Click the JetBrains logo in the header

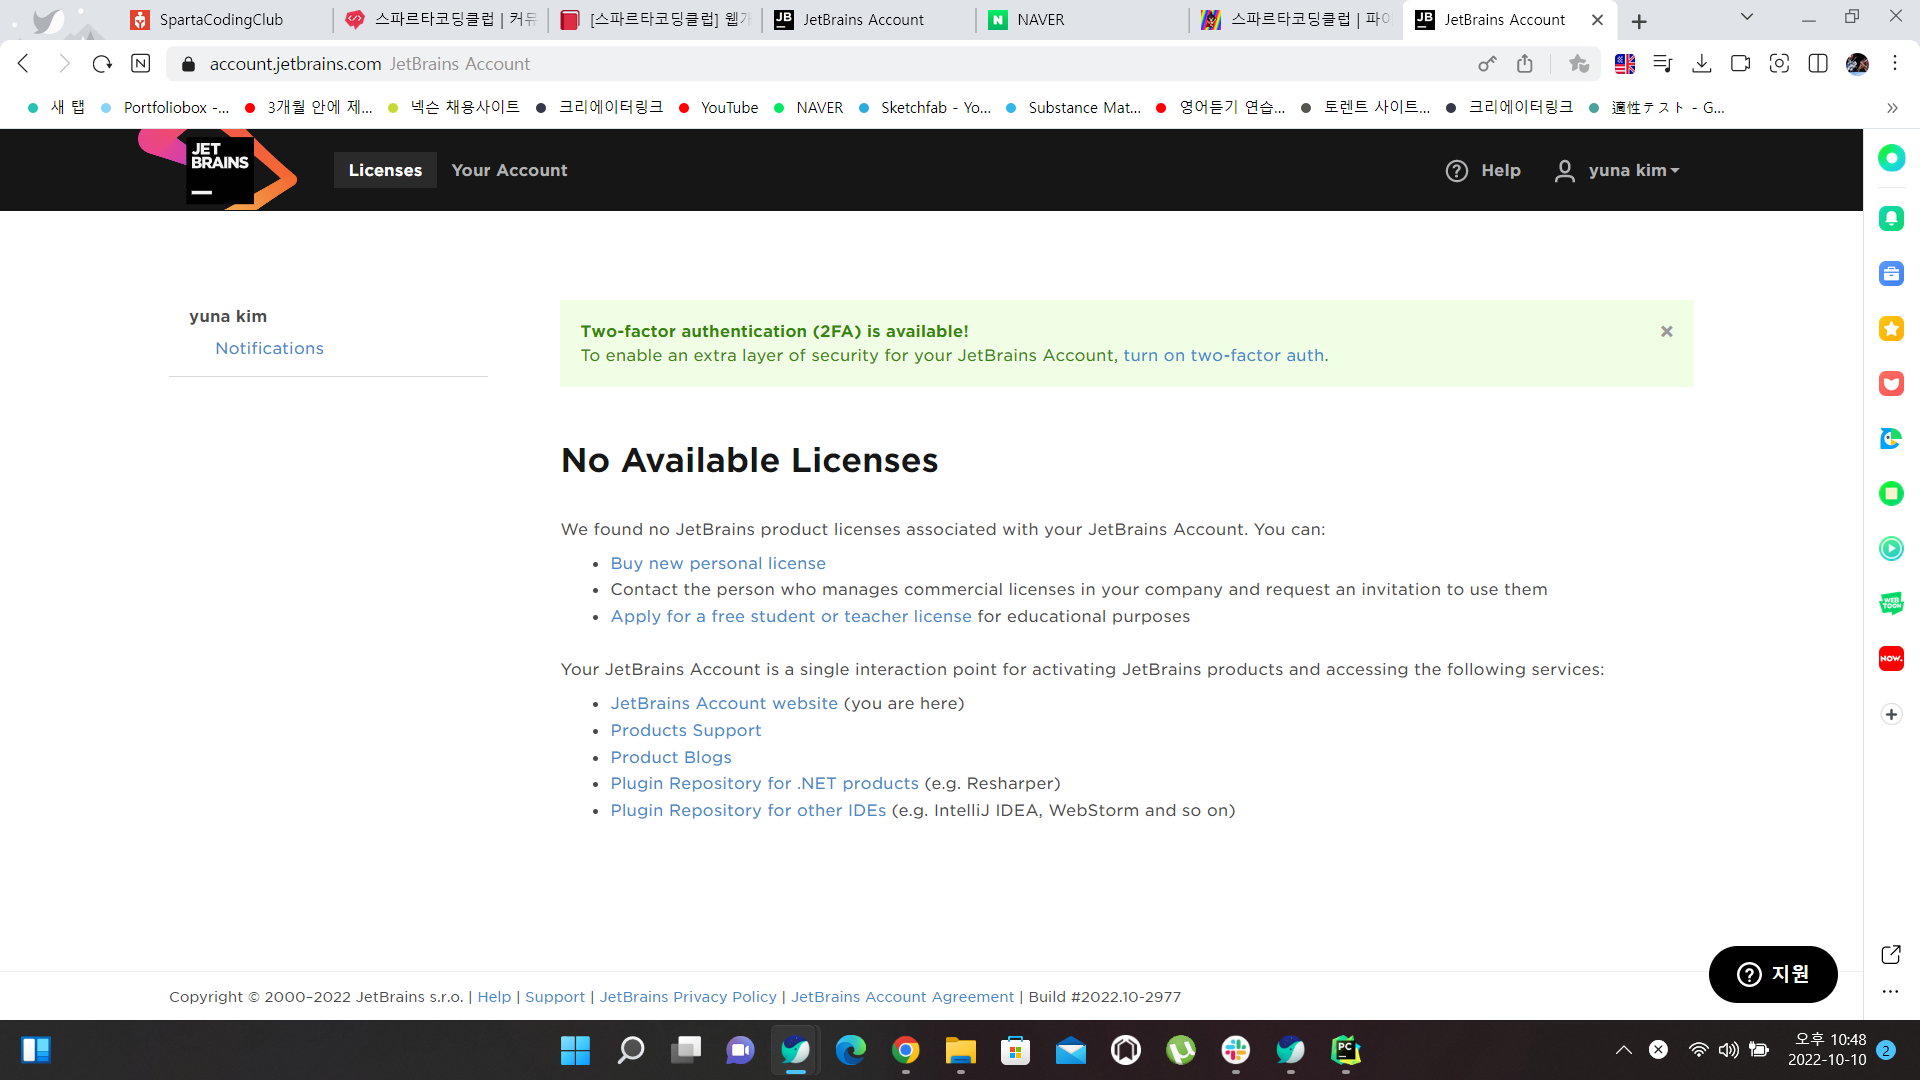click(x=218, y=170)
